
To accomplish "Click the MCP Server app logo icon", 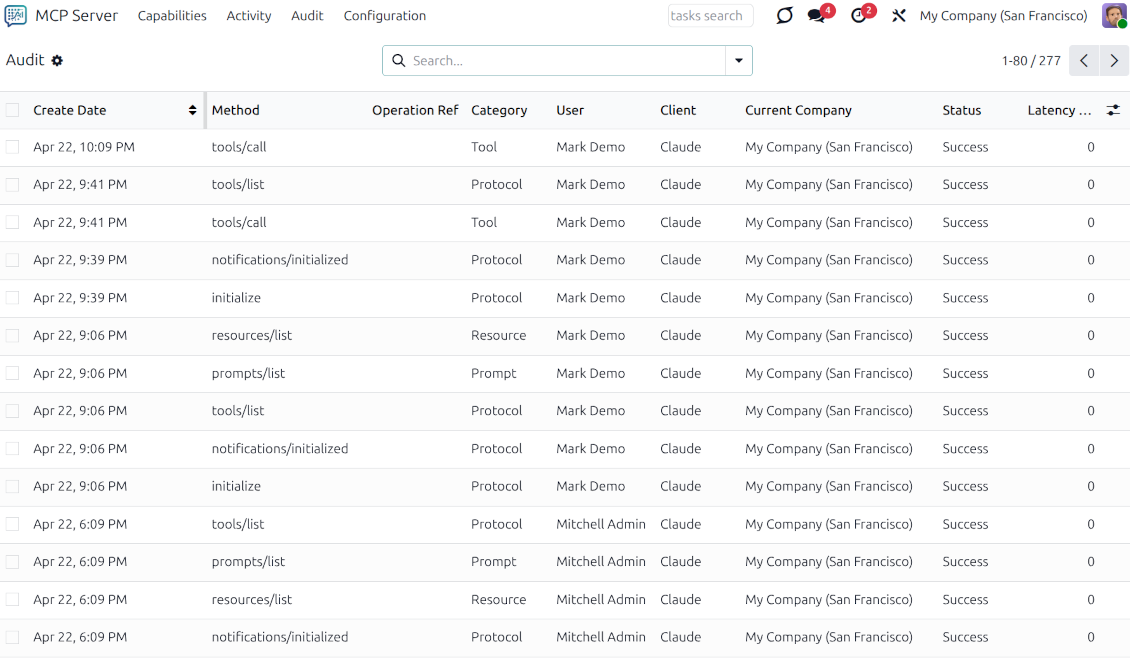I will click(x=16, y=16).
